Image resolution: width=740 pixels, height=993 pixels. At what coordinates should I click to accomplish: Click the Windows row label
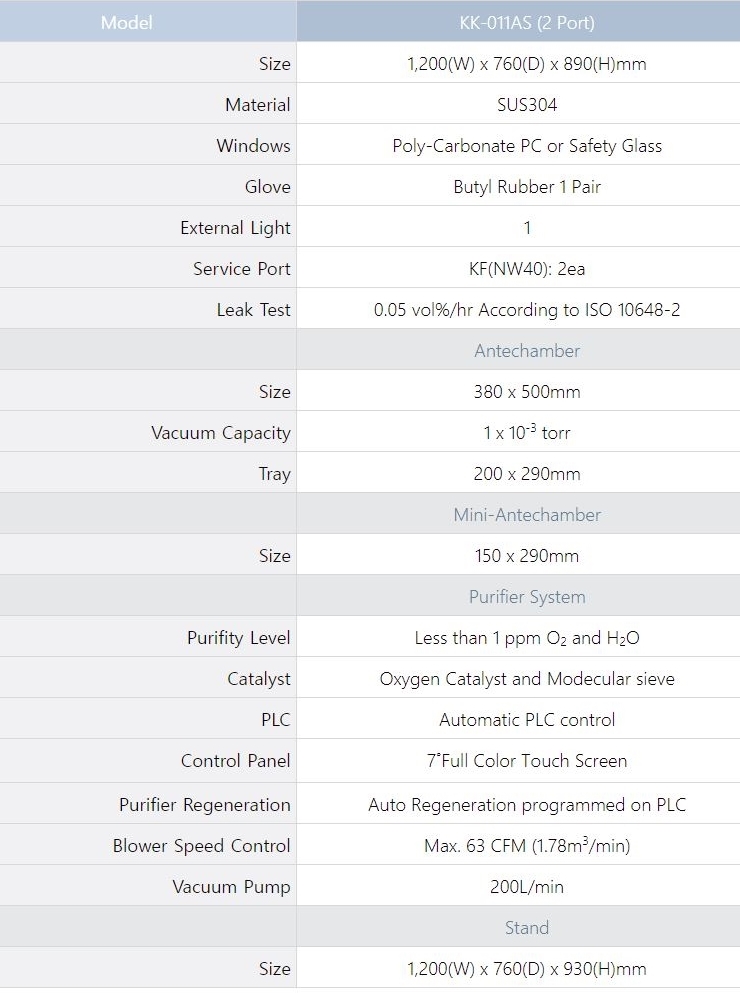pyautogui.click(x=253, y=146)
